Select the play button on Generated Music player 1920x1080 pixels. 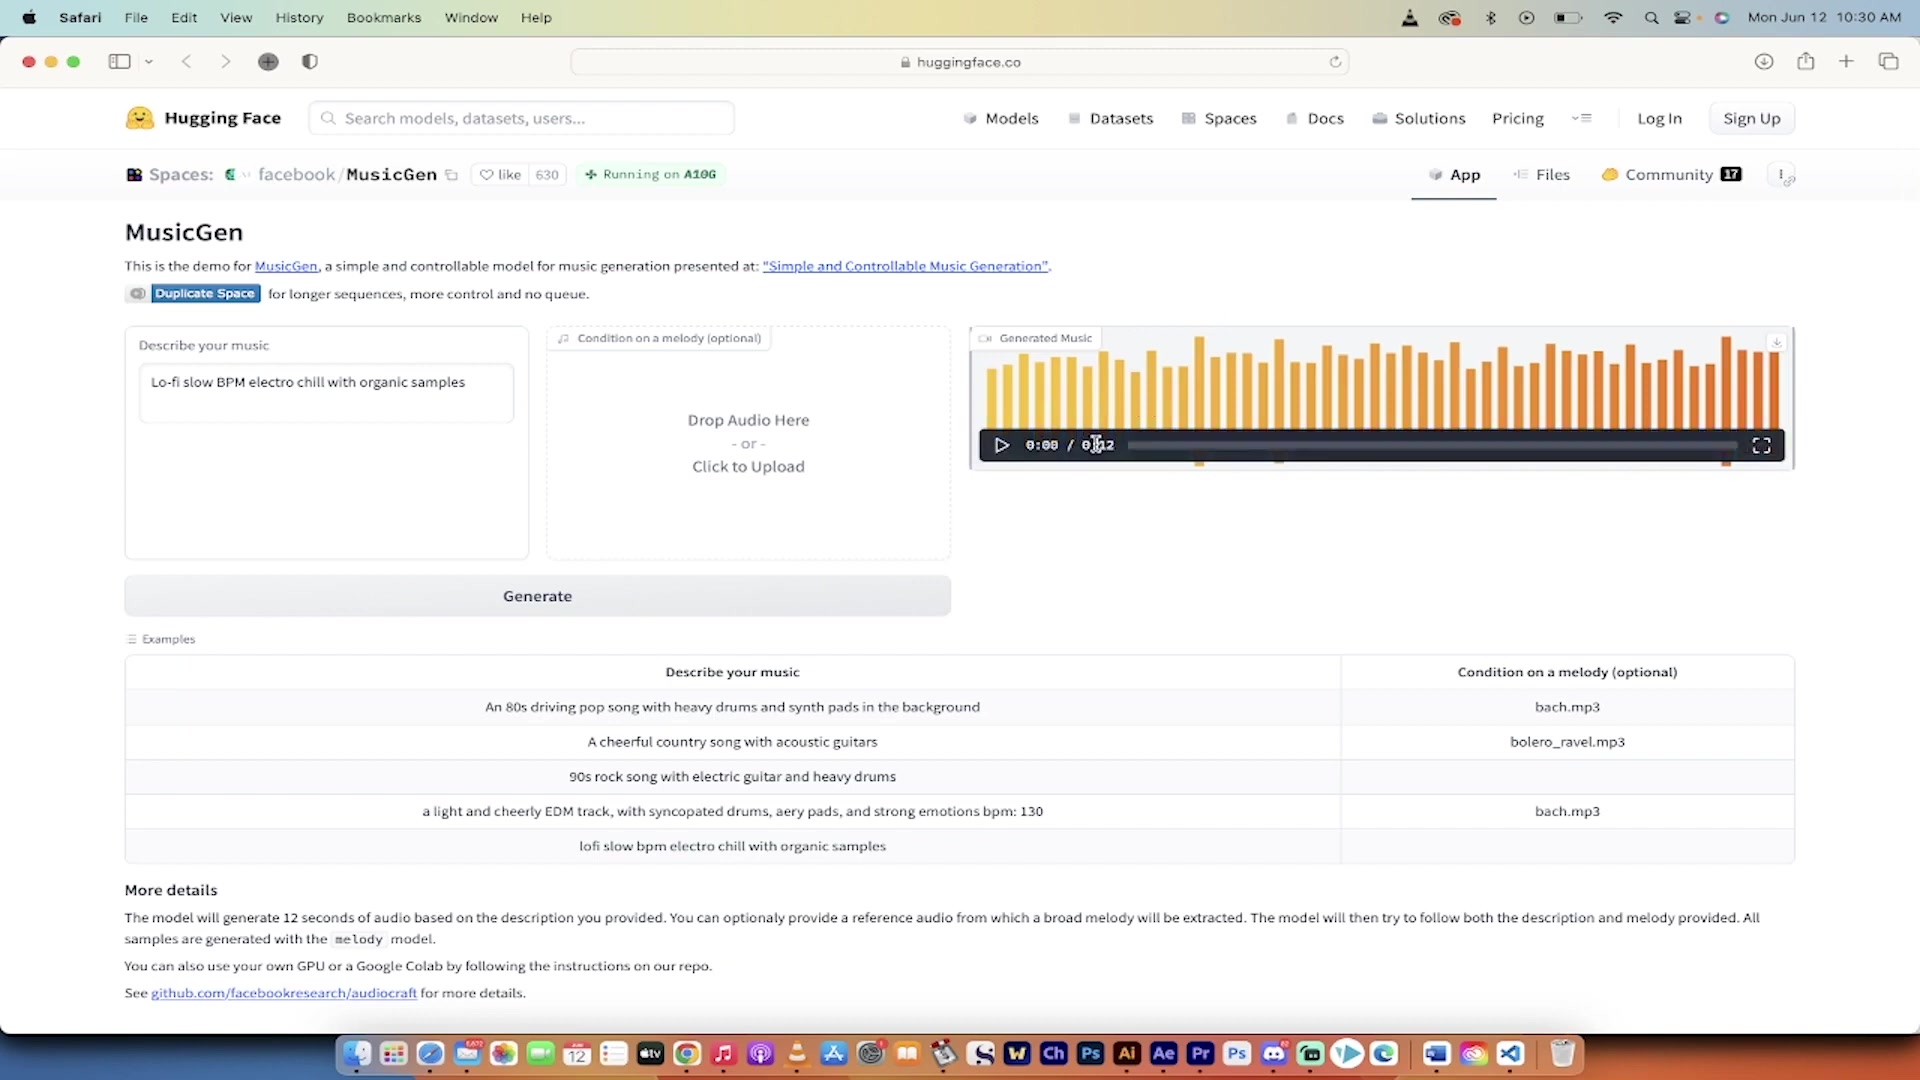point(1001,445)
